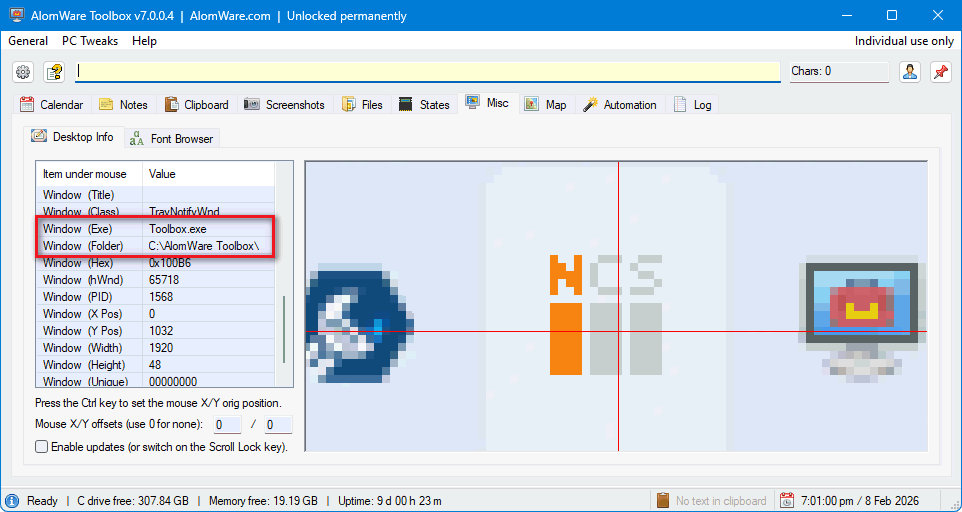
Task: Click the calendar date in status bar
Action: tap(865, 500)
